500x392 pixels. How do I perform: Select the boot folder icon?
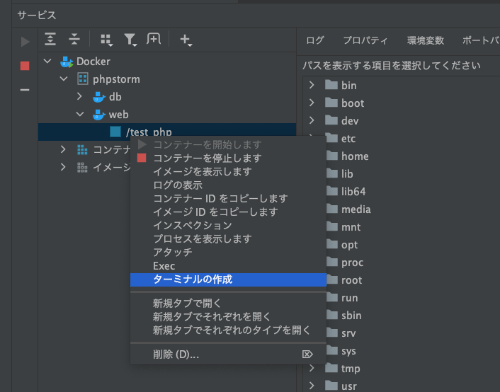(331, 102)
